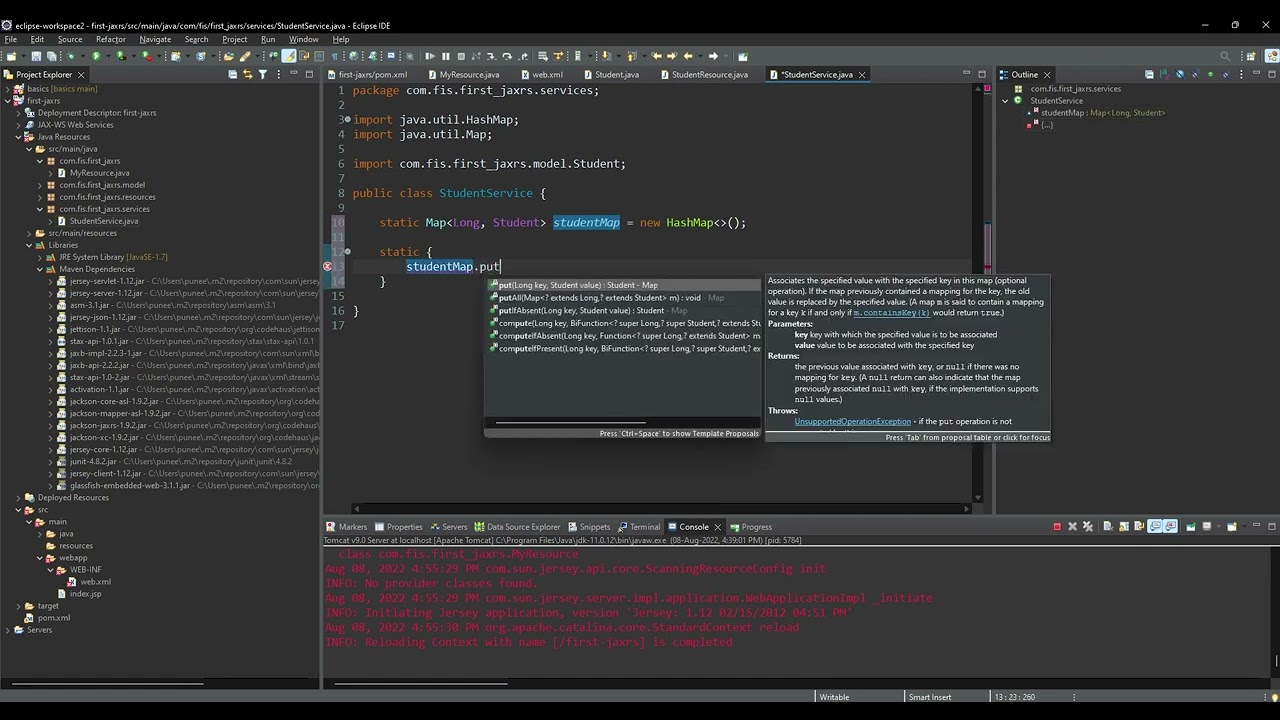The width and height of the screenshot is (1280, 720).
Task: Open the Data Source Explorer tab
Action: (x=517, y=527)
